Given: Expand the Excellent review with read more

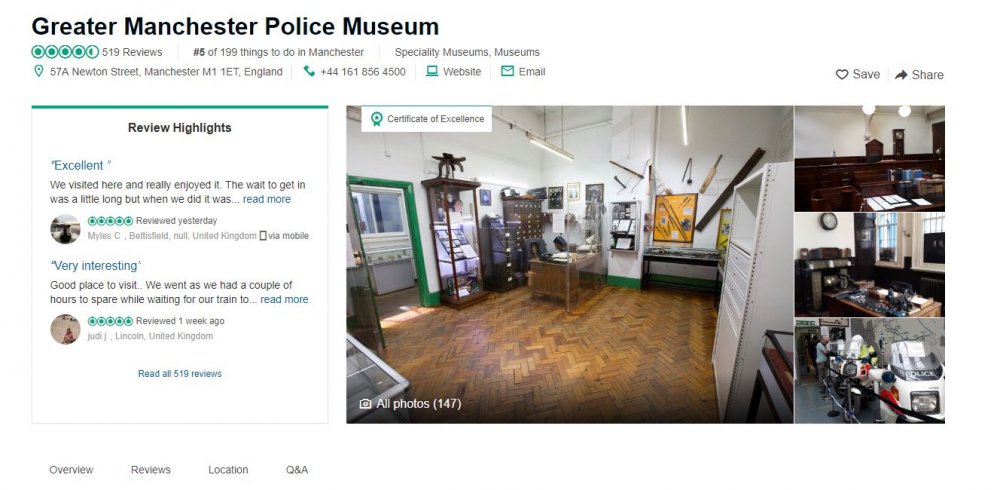Looking at the screenshot, I should click(267, 199).
